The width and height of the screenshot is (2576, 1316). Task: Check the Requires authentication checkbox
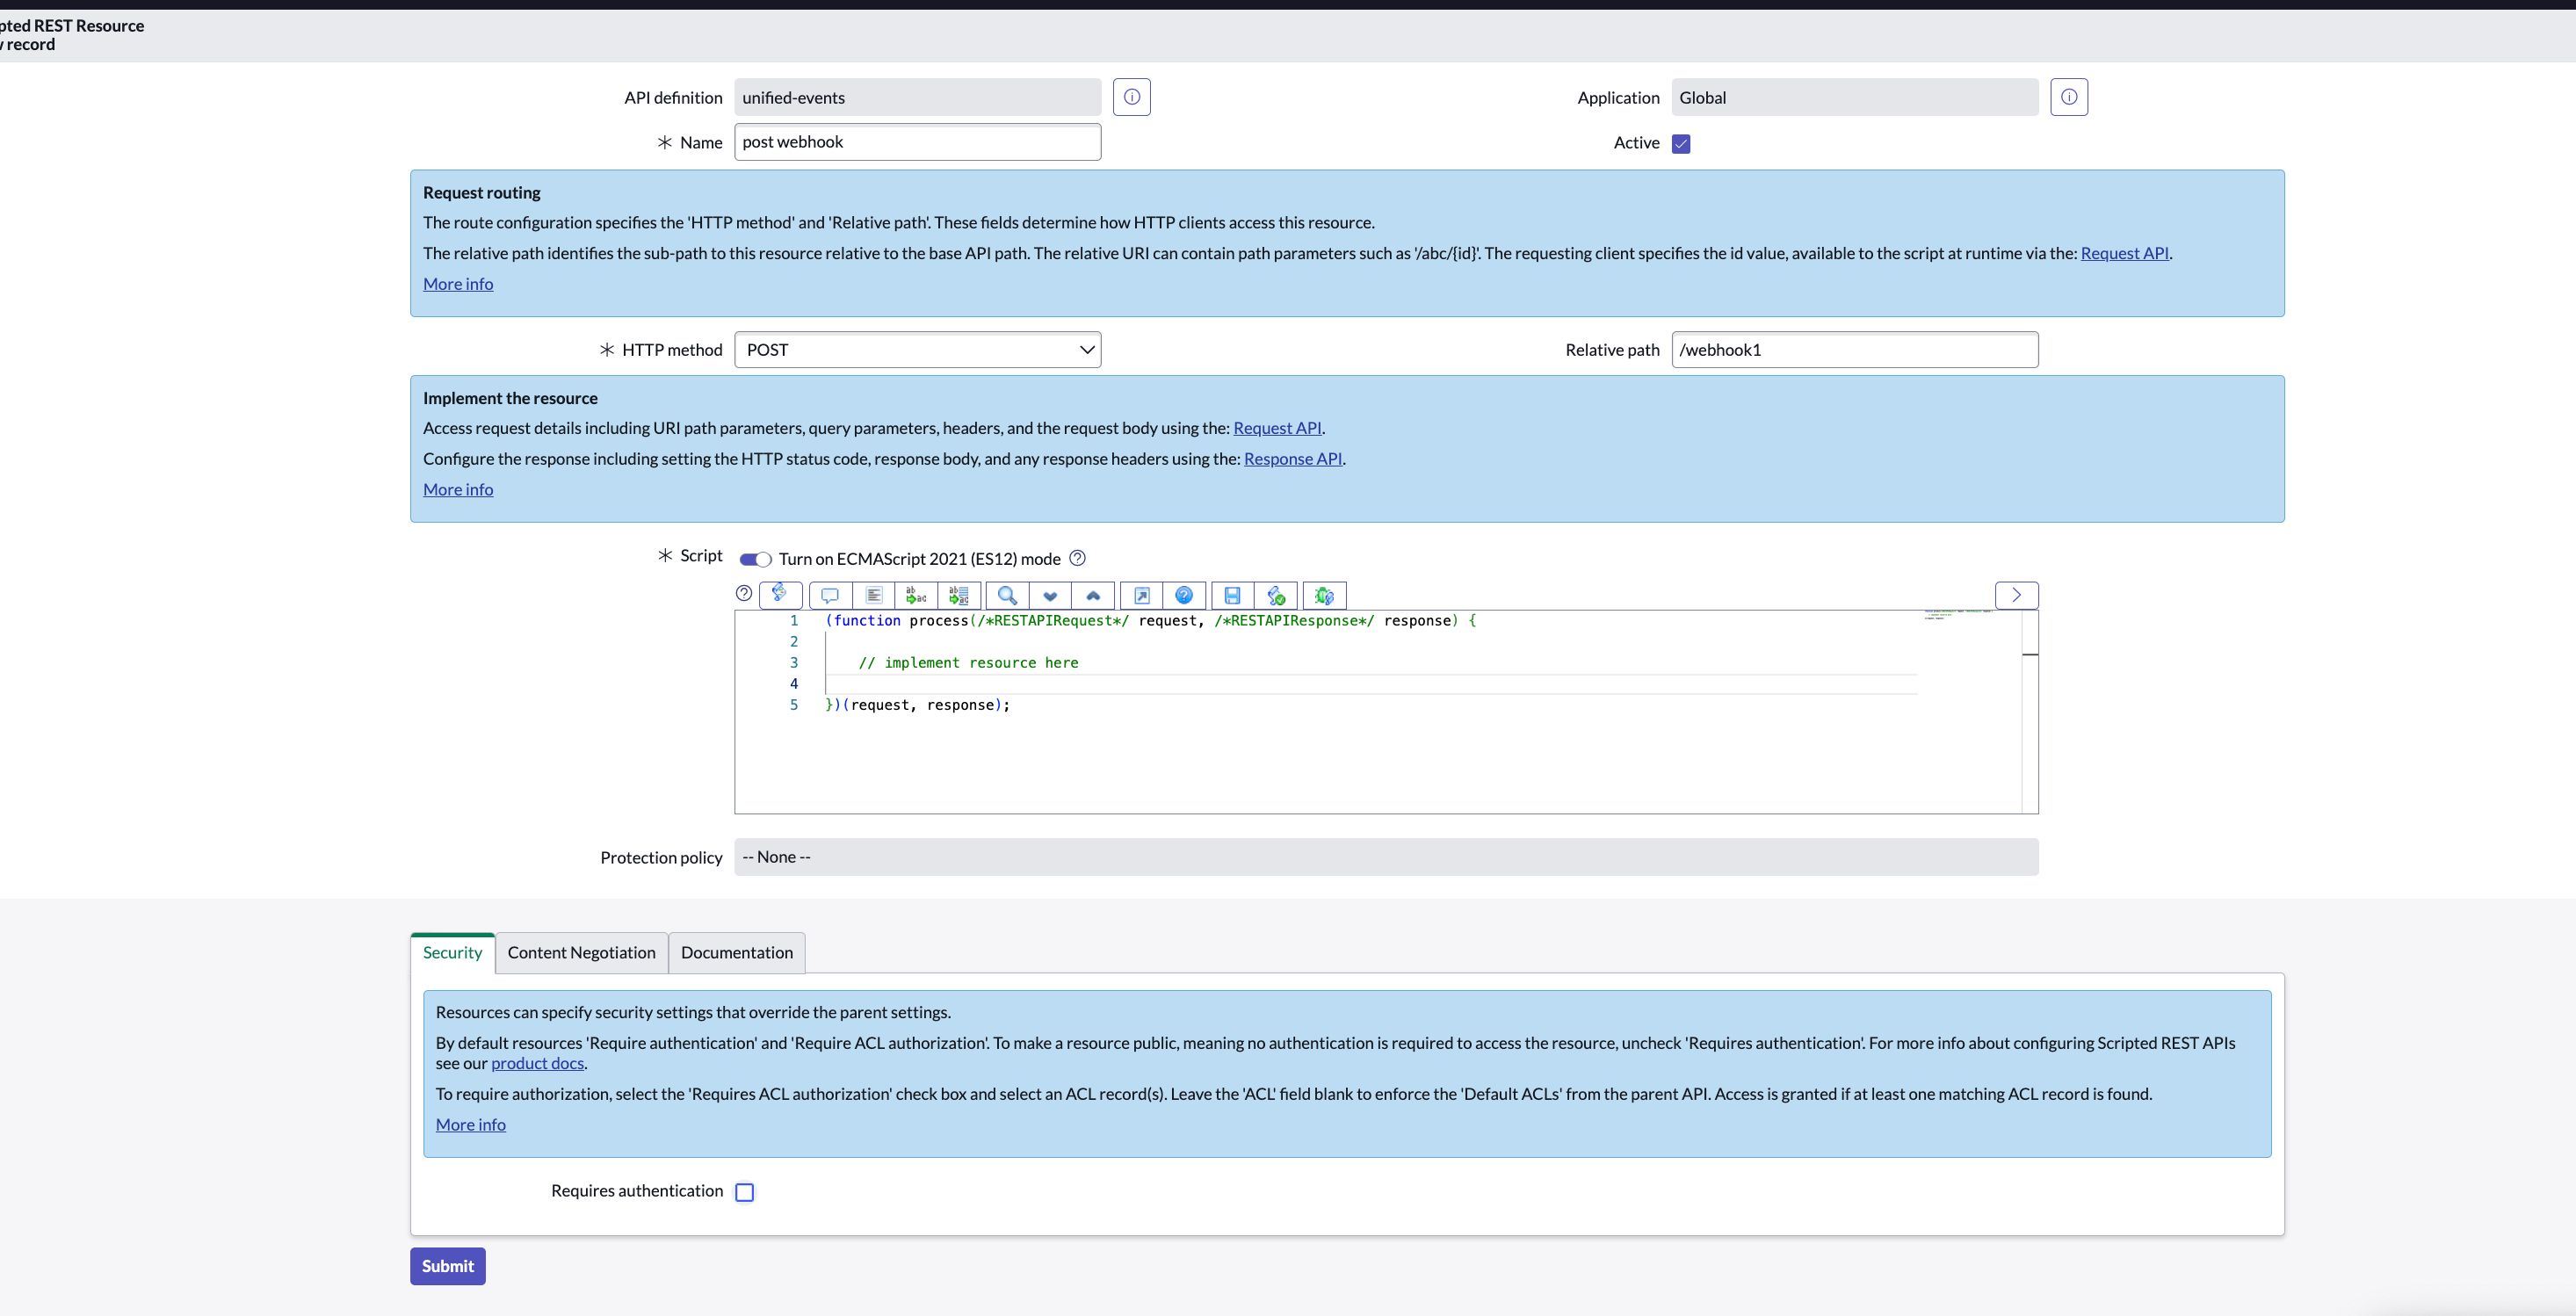[x=744, y=1192]
